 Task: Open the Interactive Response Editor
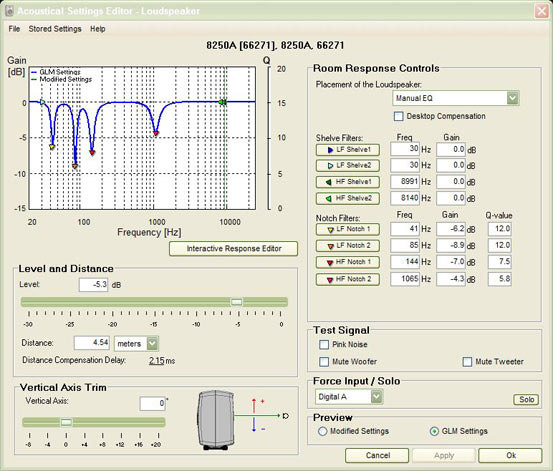233,249
